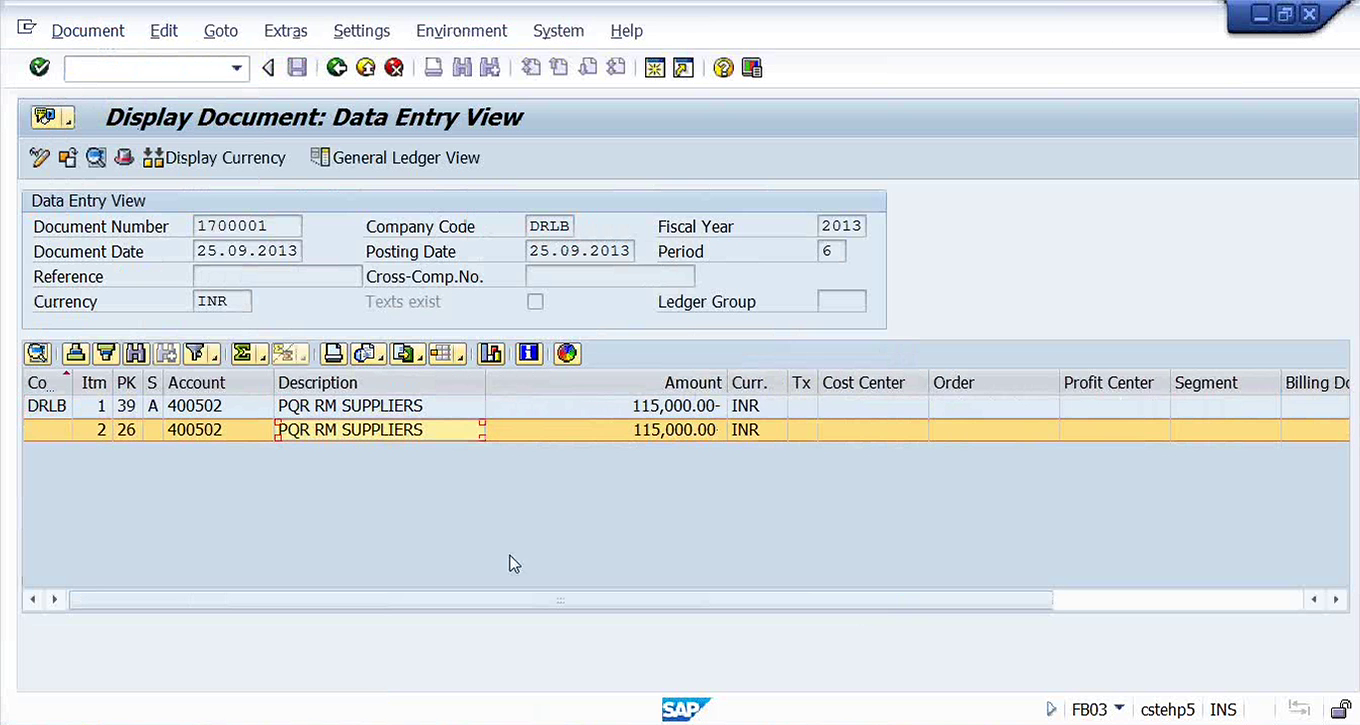Screen dimensions: 1360x725
Task: Toggle the Texts exist checkbox
Action: (x=535, y=301)
